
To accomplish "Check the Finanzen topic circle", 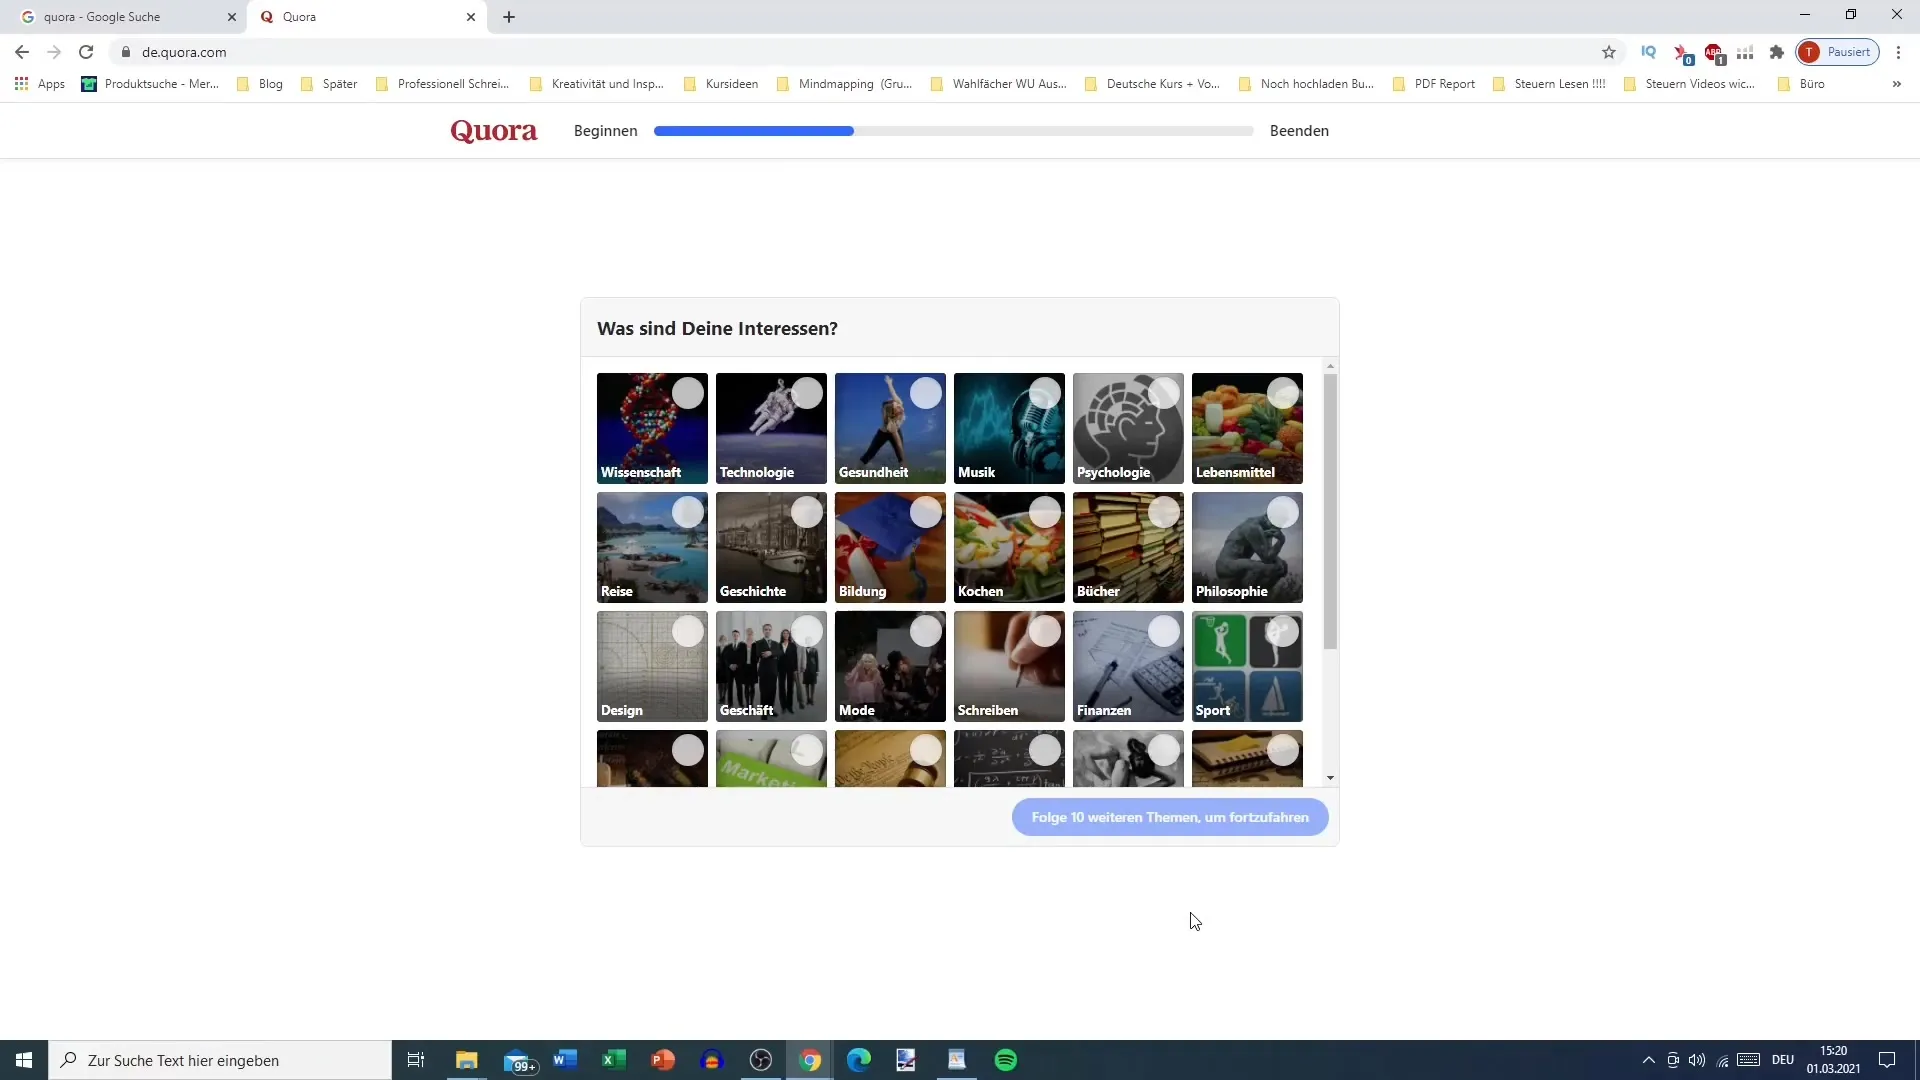I will (1164, 631).
